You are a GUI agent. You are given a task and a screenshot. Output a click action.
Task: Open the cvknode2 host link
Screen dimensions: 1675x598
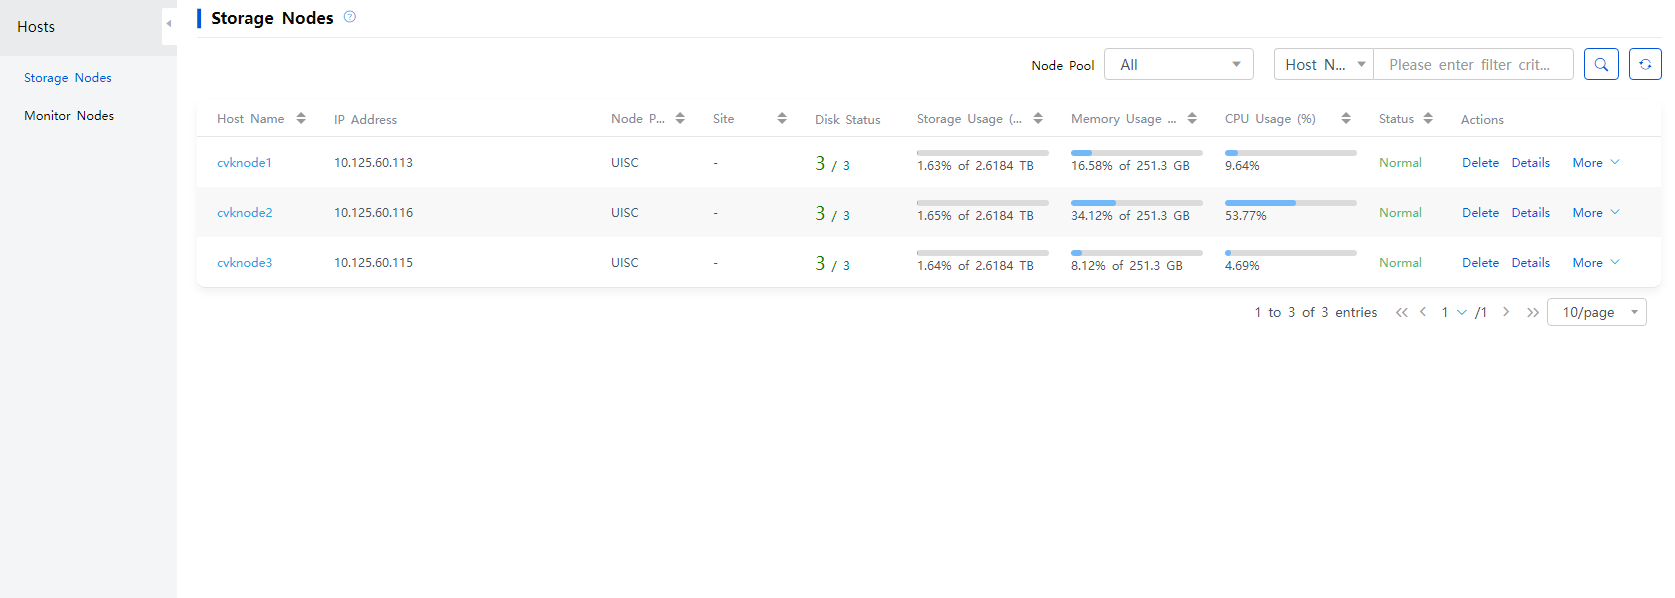click(x=245, y=212)
